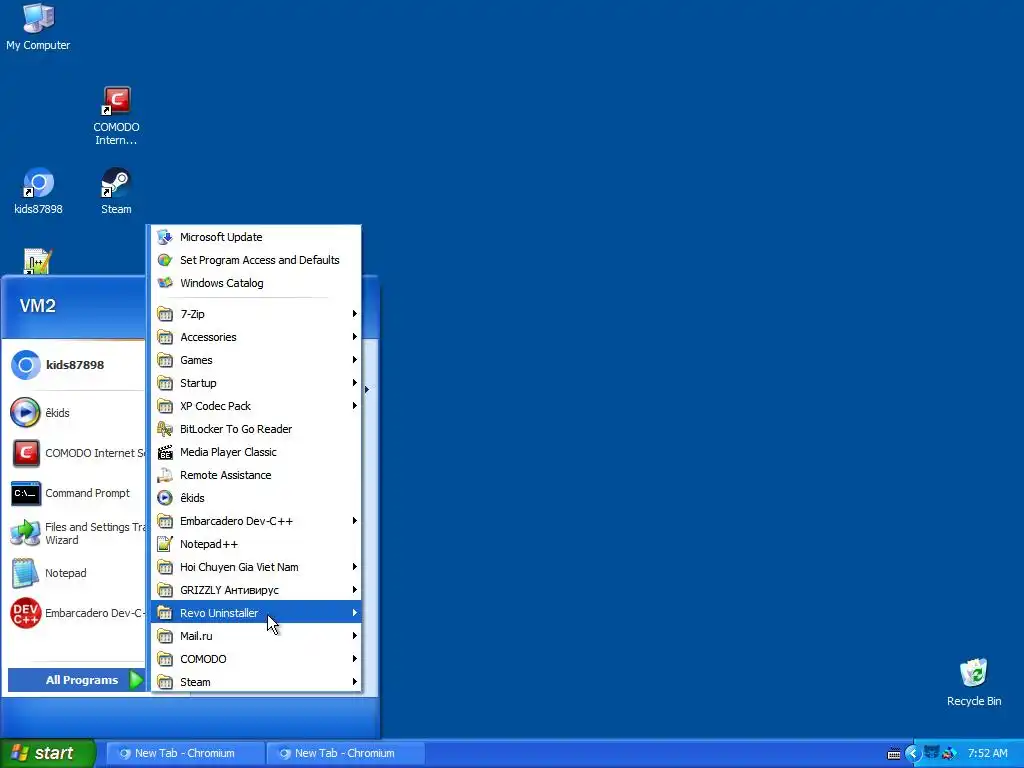Screen dimensions: 1024x768
Task: Click Set Program Access and Defaults icon
Action: coord(165,260)
